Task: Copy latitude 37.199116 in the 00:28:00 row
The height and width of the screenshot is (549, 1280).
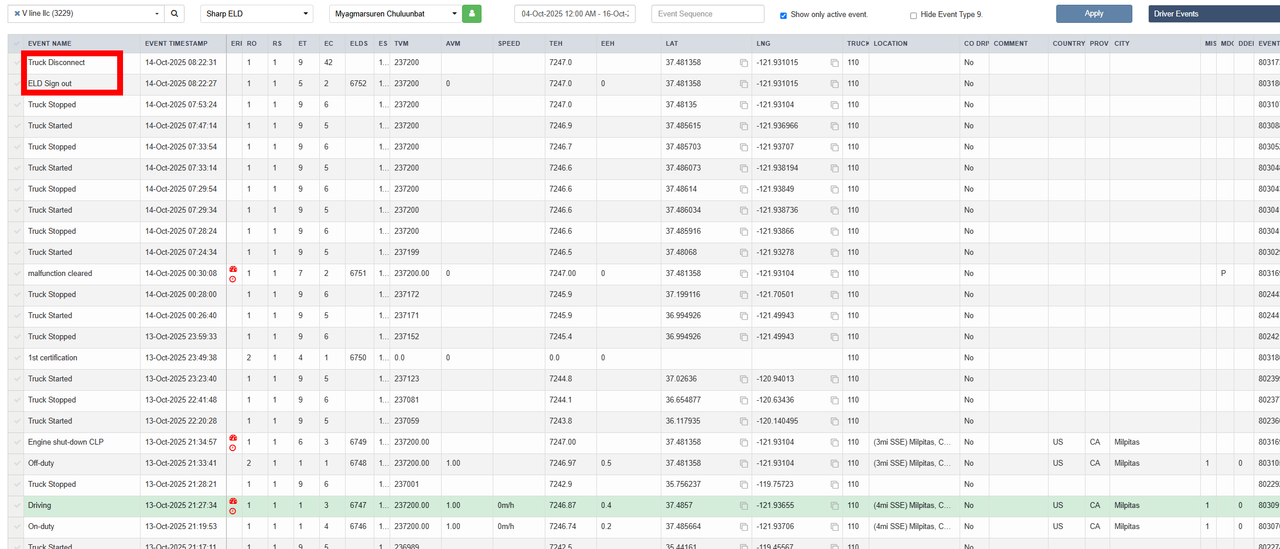Action: click(744, 294)
